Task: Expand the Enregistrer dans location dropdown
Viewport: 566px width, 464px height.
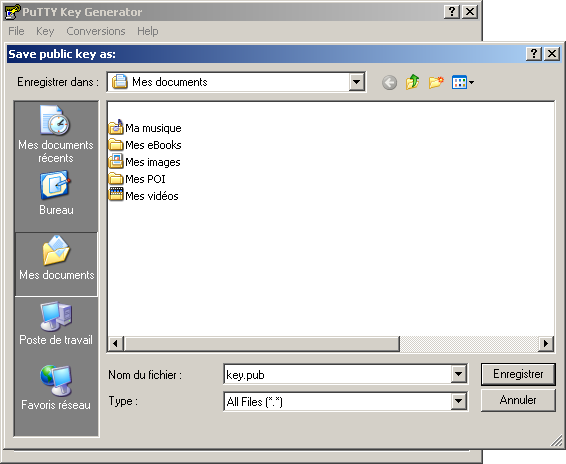Action: click(x=356, y=82)
